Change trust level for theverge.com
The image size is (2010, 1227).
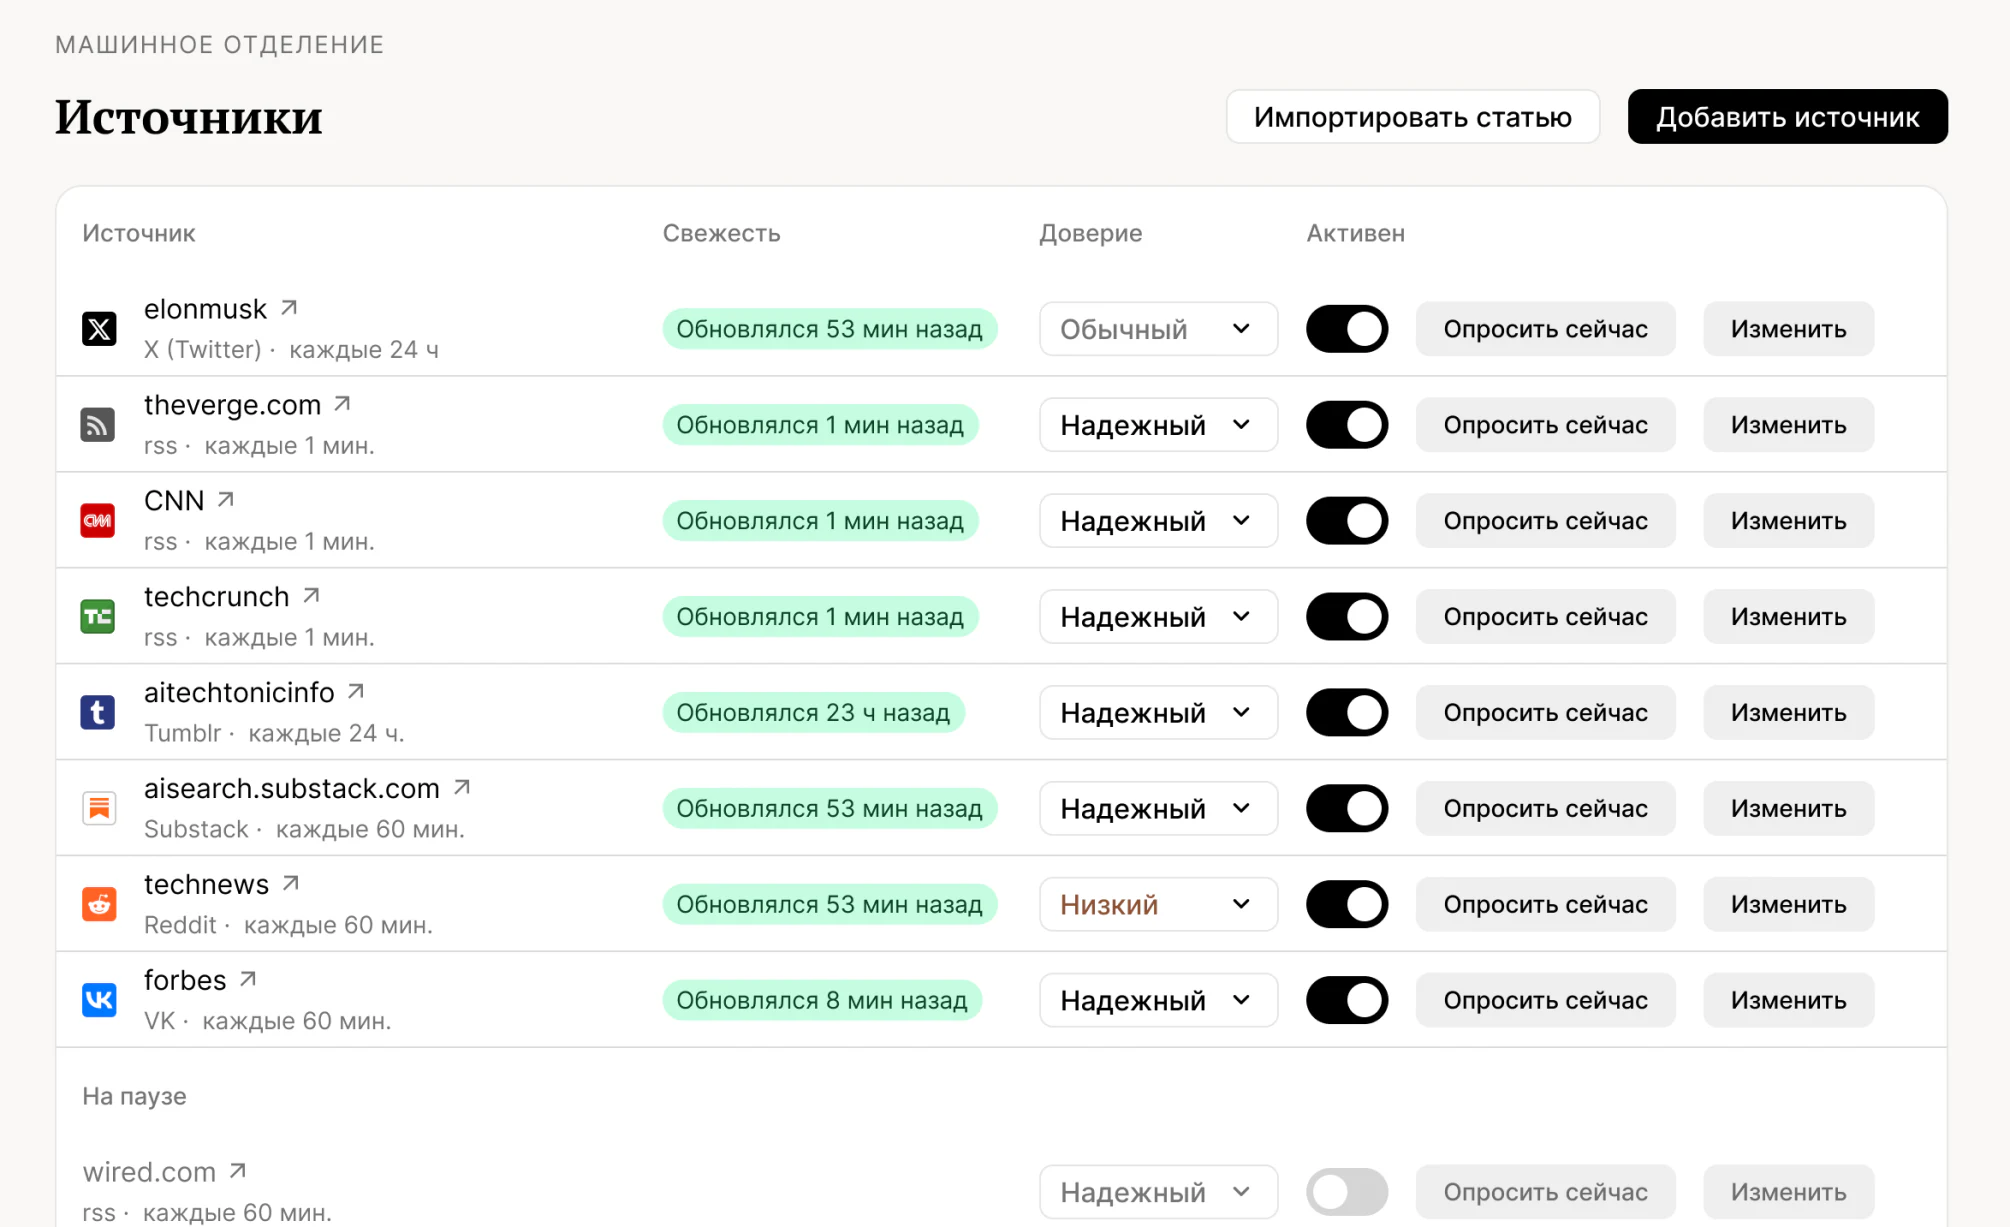pyautogui.click(x=1158, y=425)
